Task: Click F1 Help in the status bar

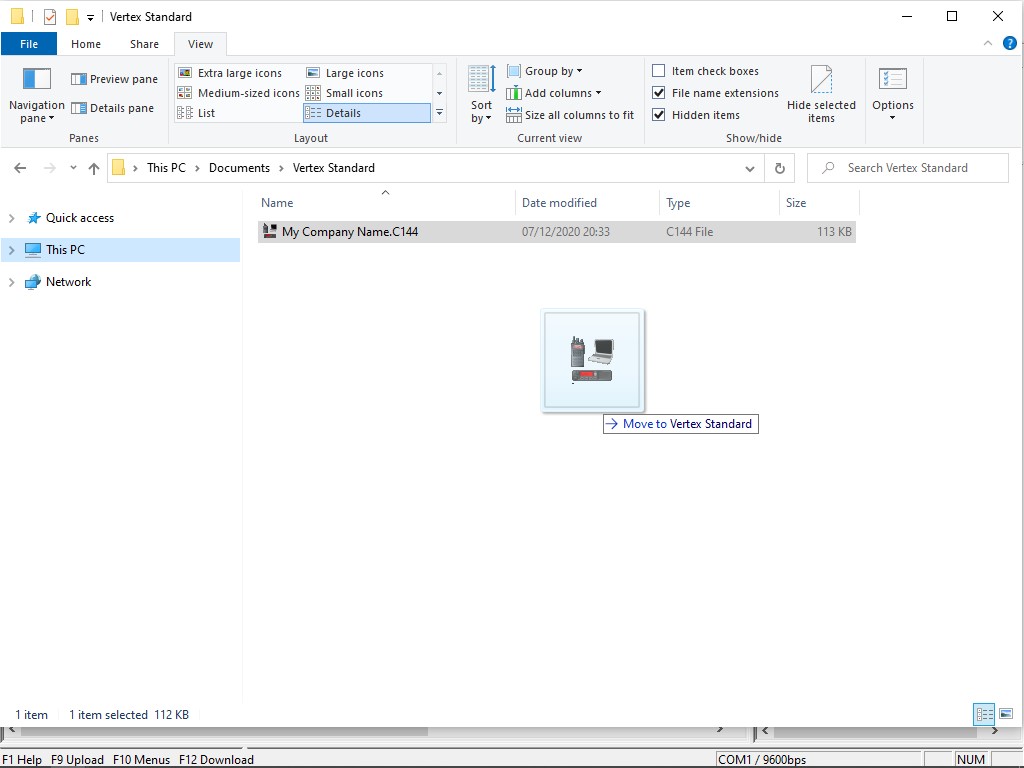Action: (22, 760)
